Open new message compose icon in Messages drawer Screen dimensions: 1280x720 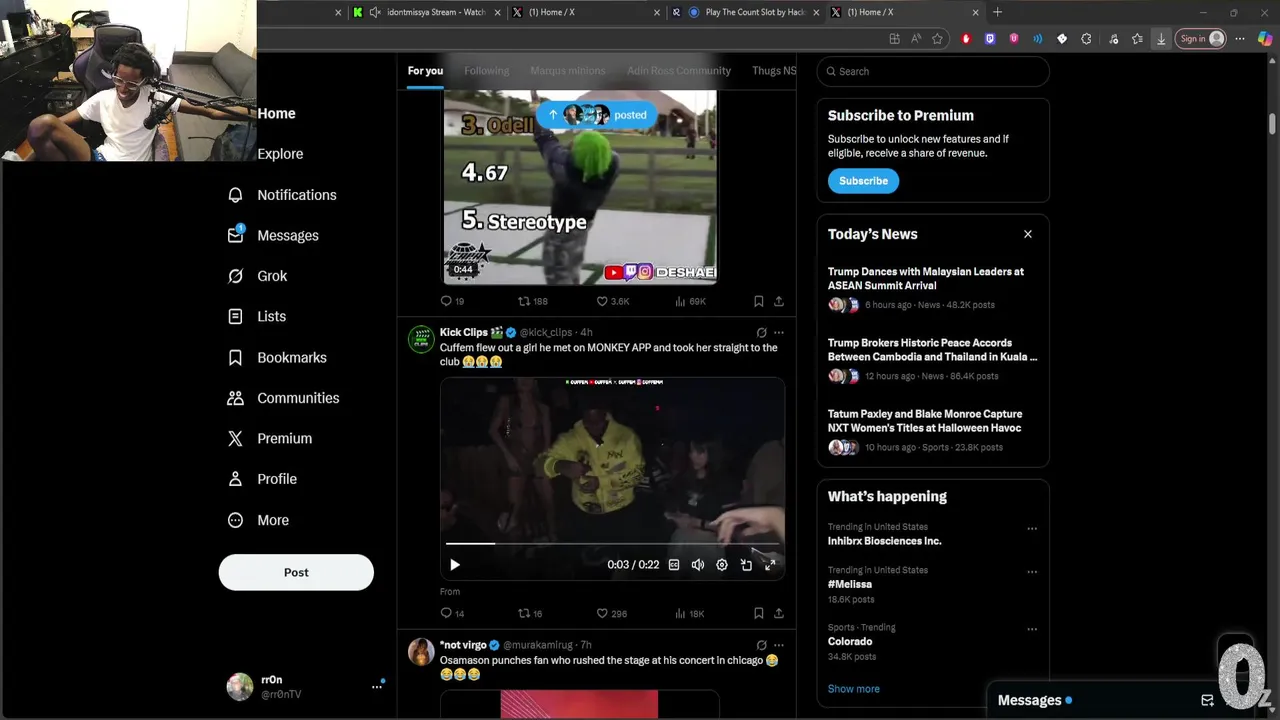click(x=1207, y=700)
